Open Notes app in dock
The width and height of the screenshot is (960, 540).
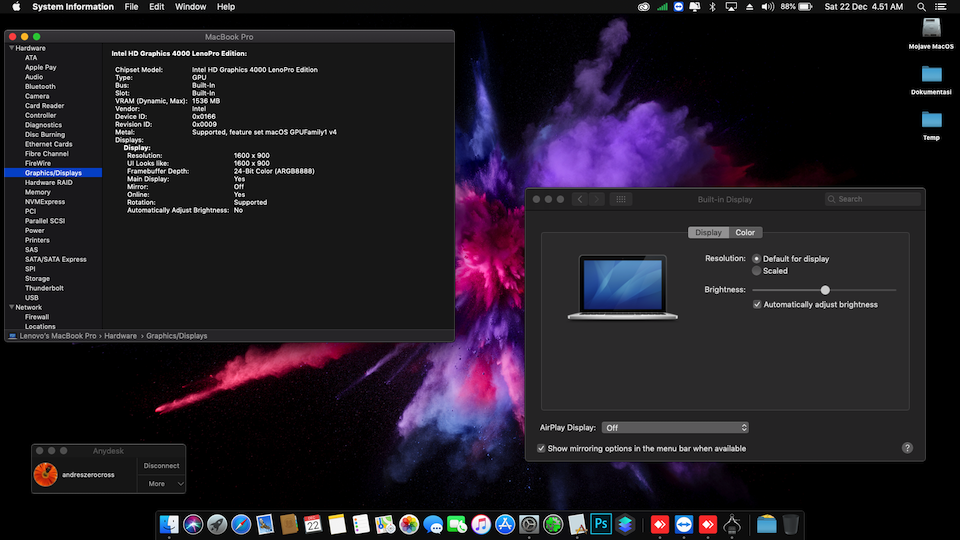tap(337, 525)
